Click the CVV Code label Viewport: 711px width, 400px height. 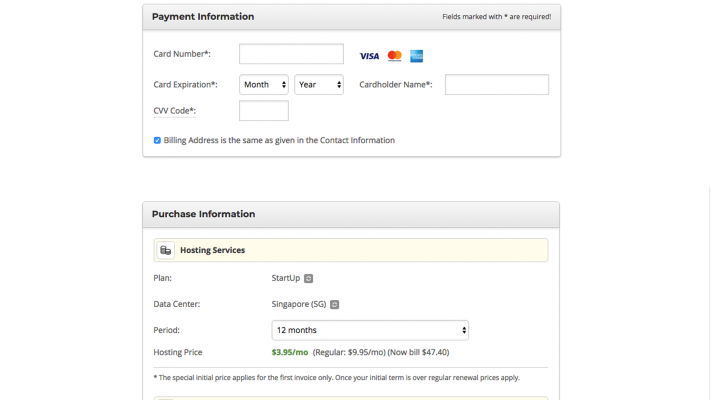(175, 111)
